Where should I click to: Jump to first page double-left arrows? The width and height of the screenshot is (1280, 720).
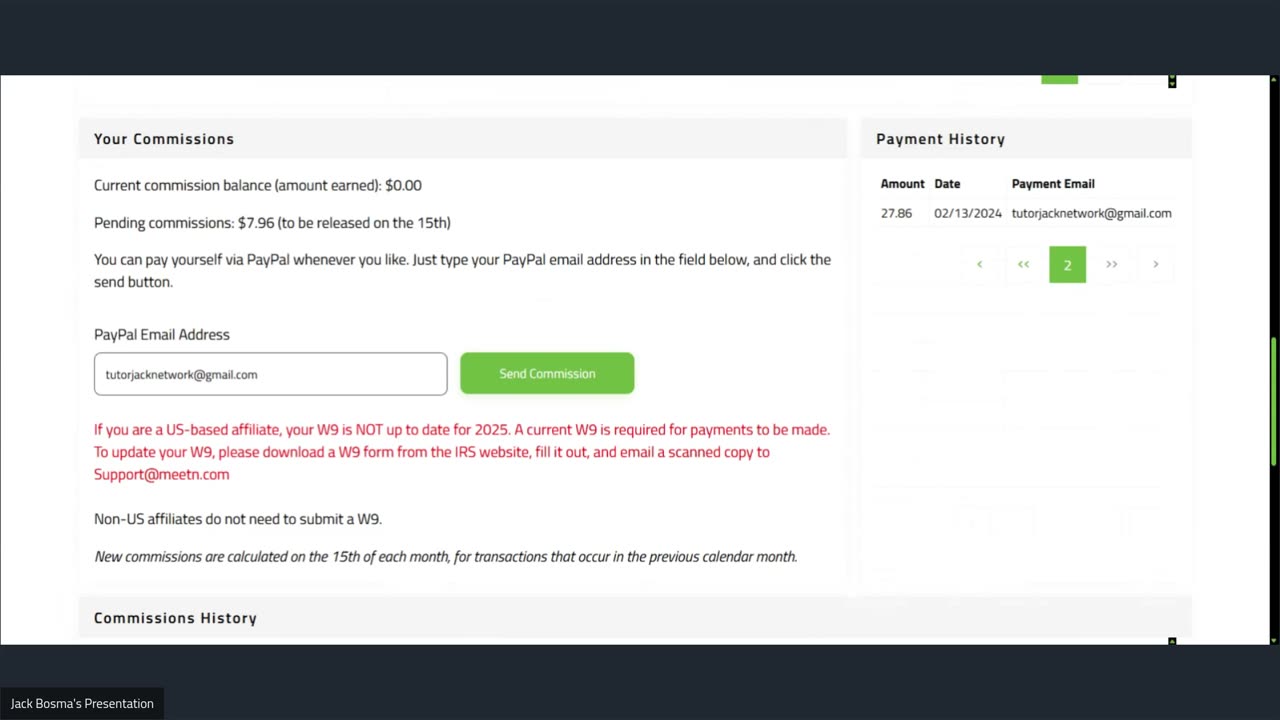pos(1023,264)
